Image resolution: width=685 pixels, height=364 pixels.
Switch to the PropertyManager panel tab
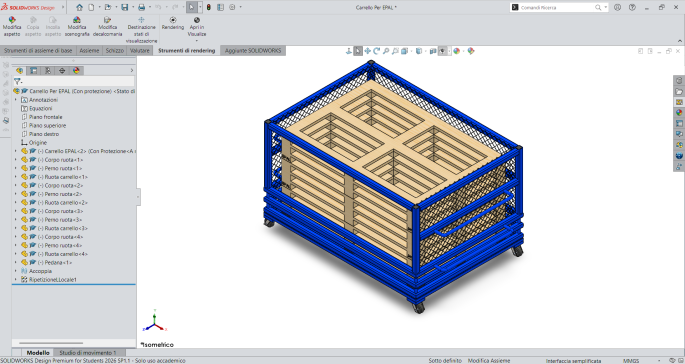pyautogui.click(x=34, y=70)
